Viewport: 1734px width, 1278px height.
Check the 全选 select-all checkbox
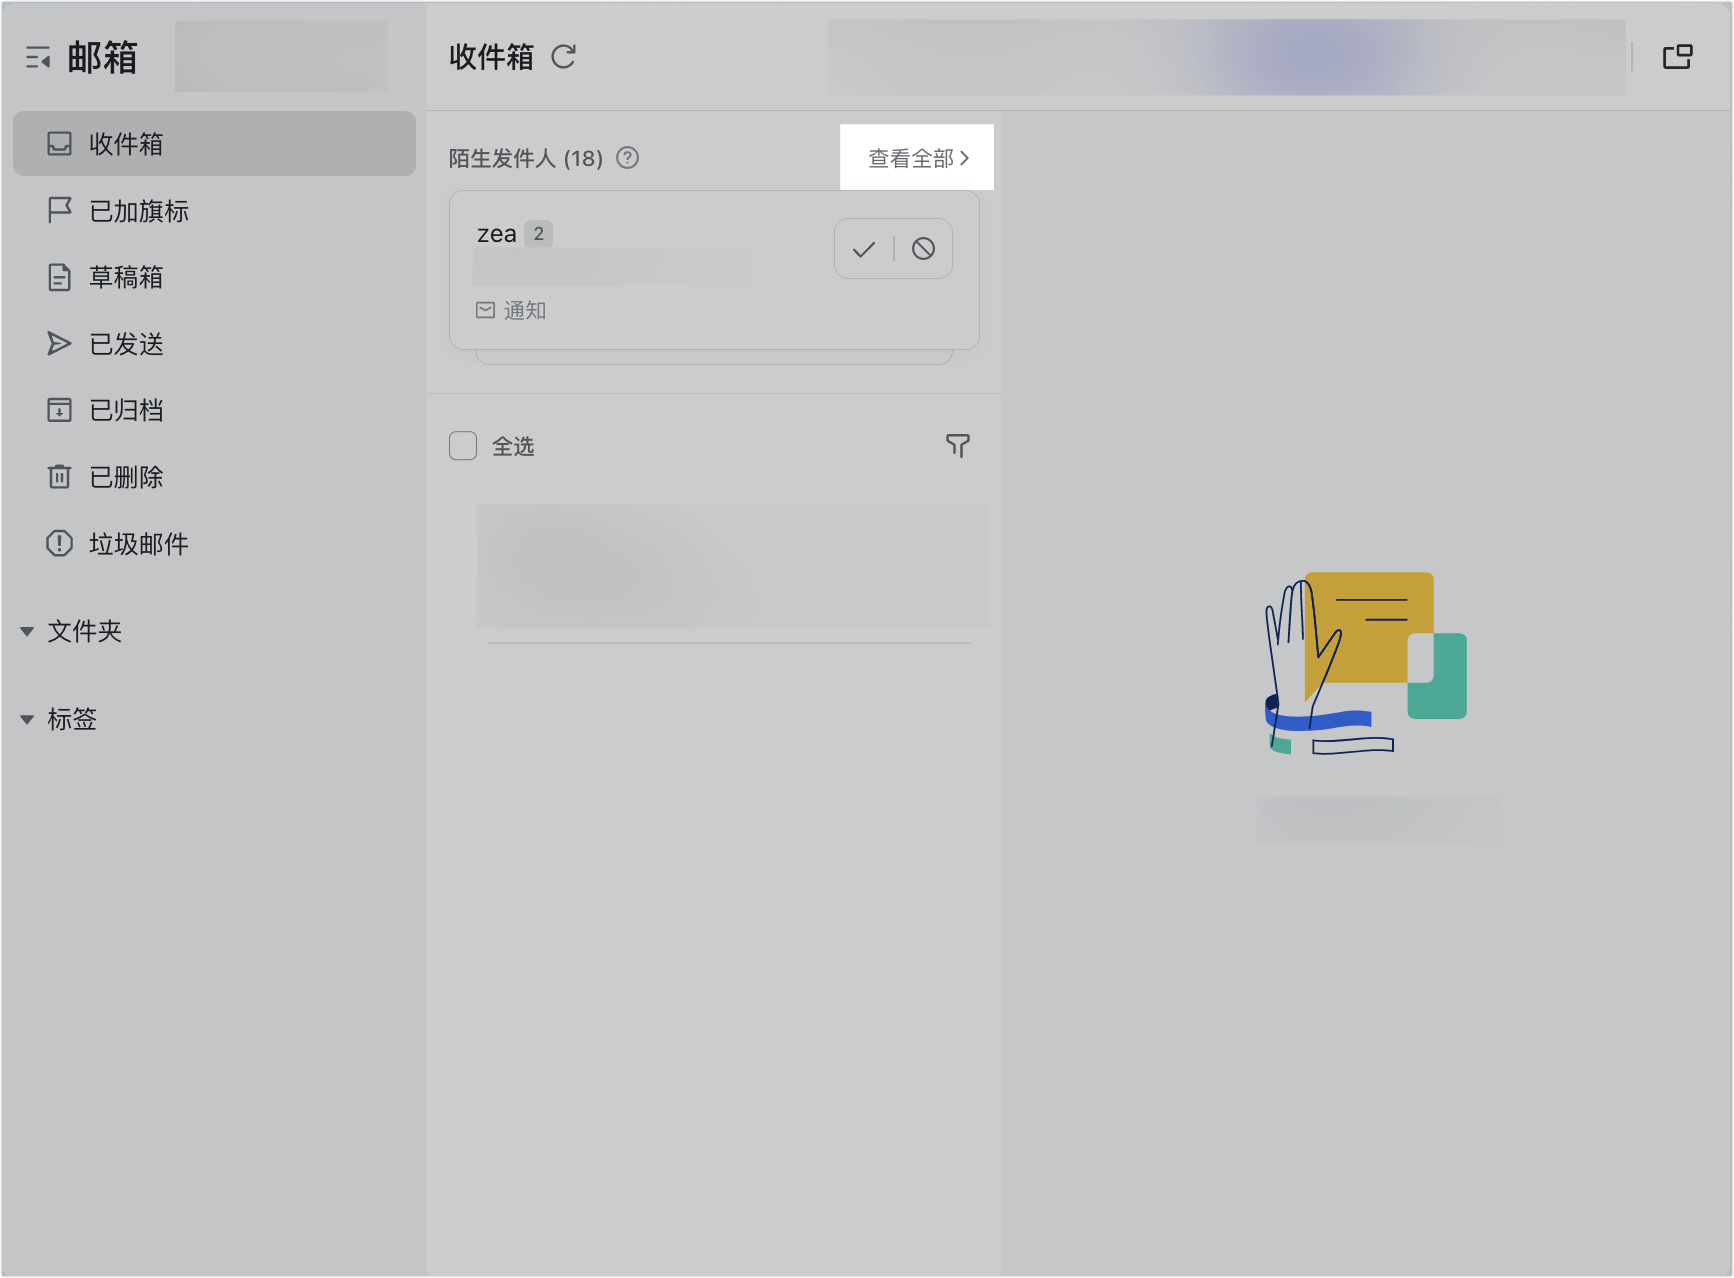[x=463, y=446]
